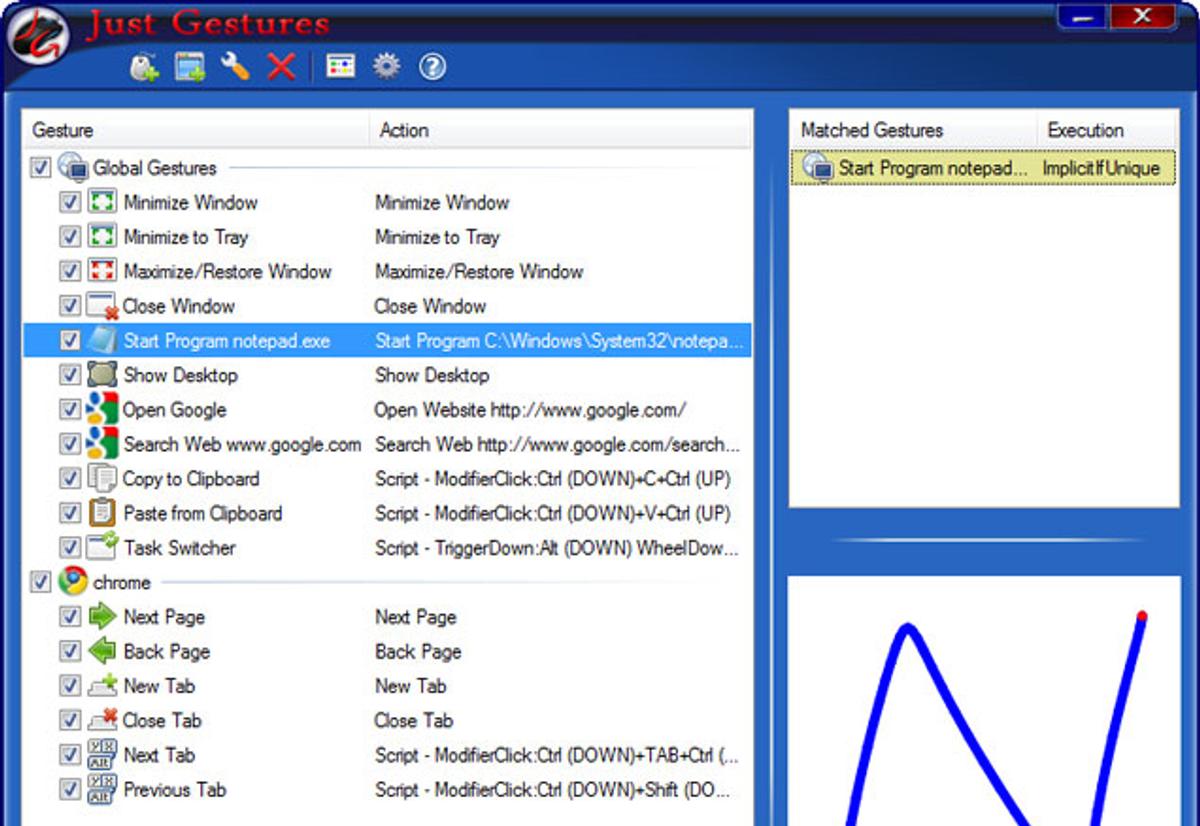Open the settings gear in toolbar
Viewport: 1200px width, 826px height.
coord(386,67)
